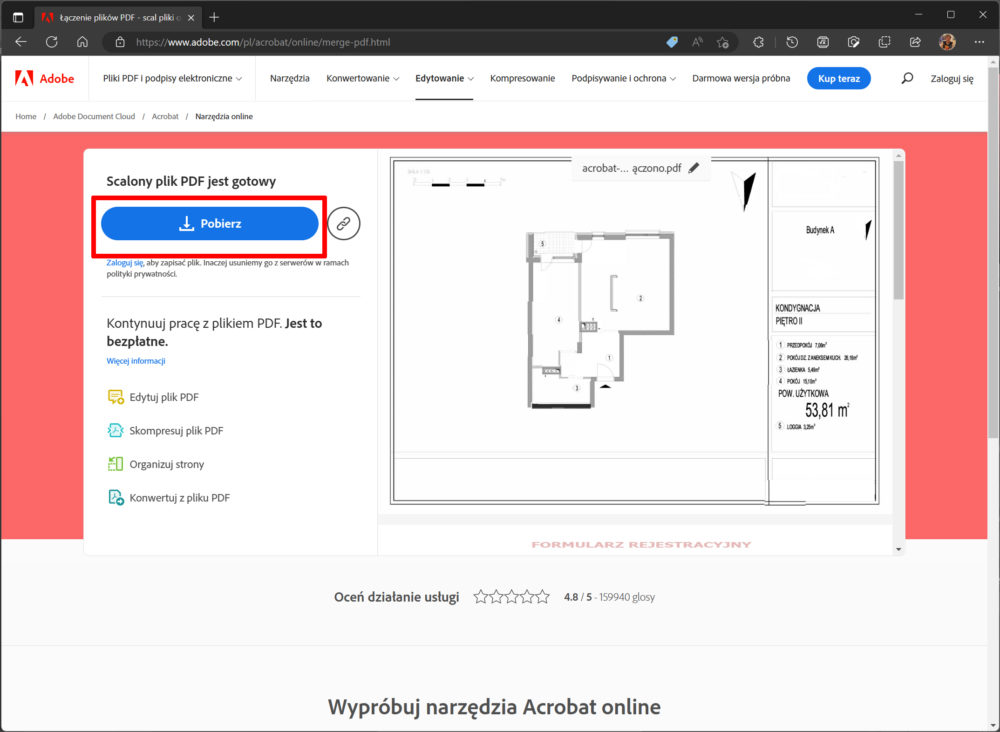The height and width of the screenshot is (732, 1000).
Task: Copy share link with the chain icon
Action: pos(344,224)
